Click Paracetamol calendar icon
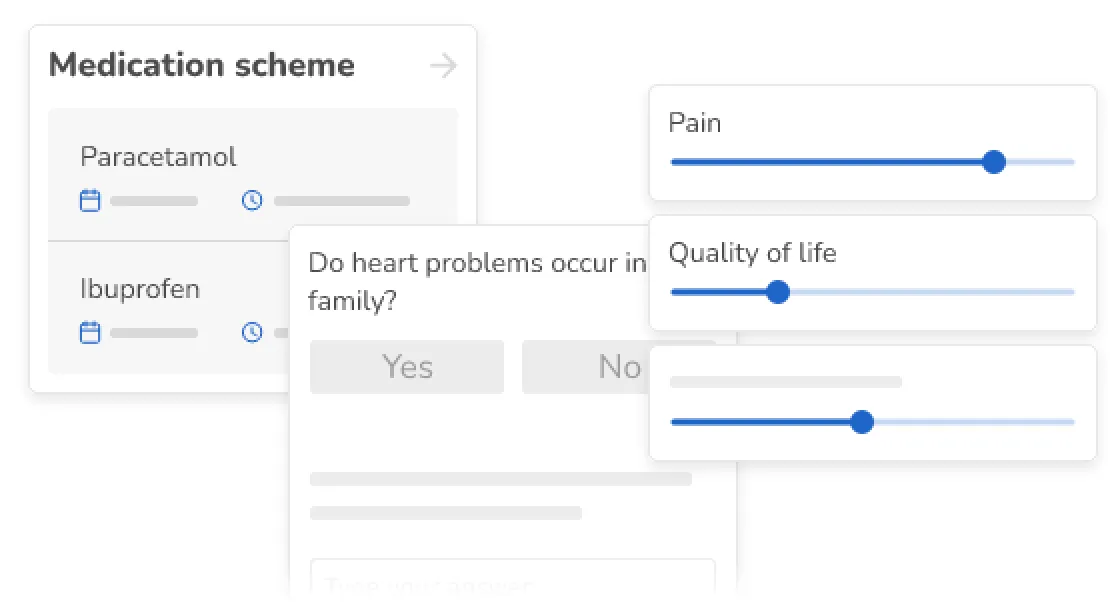This screenshot has height=602, width=1118. point(90,201)
